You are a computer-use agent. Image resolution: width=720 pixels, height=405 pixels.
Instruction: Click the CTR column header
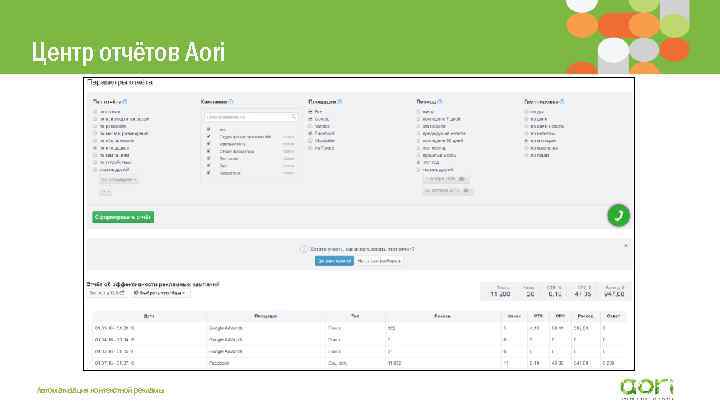coord(538,316)
